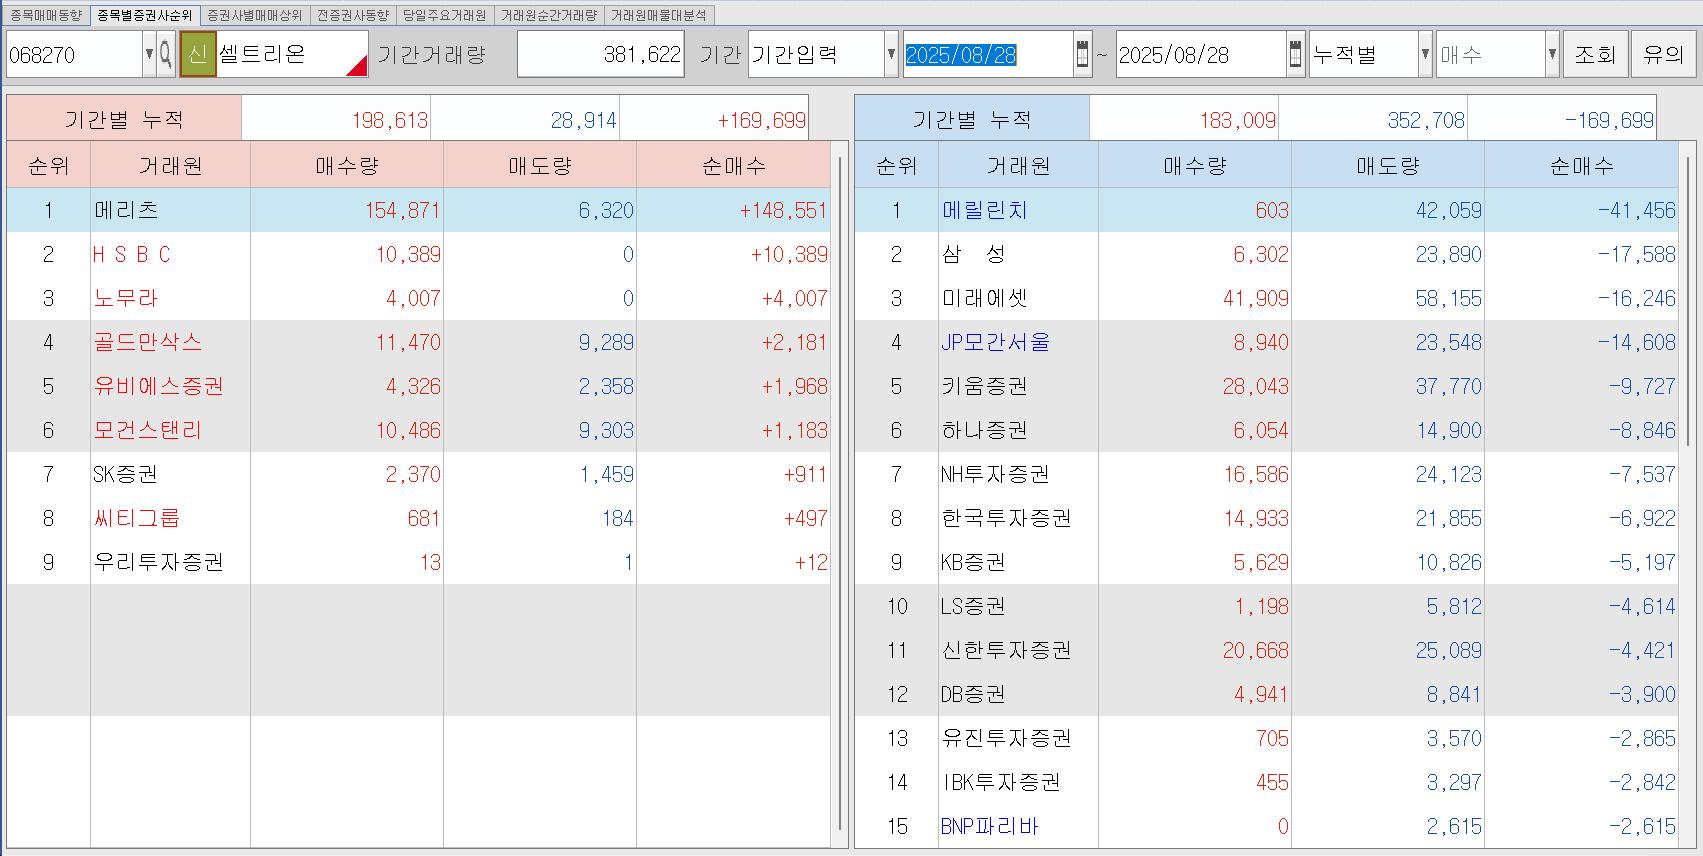
Task: Open the 기간입력 period dropdown
Action: pyautogui.click(x=891, y=54)
